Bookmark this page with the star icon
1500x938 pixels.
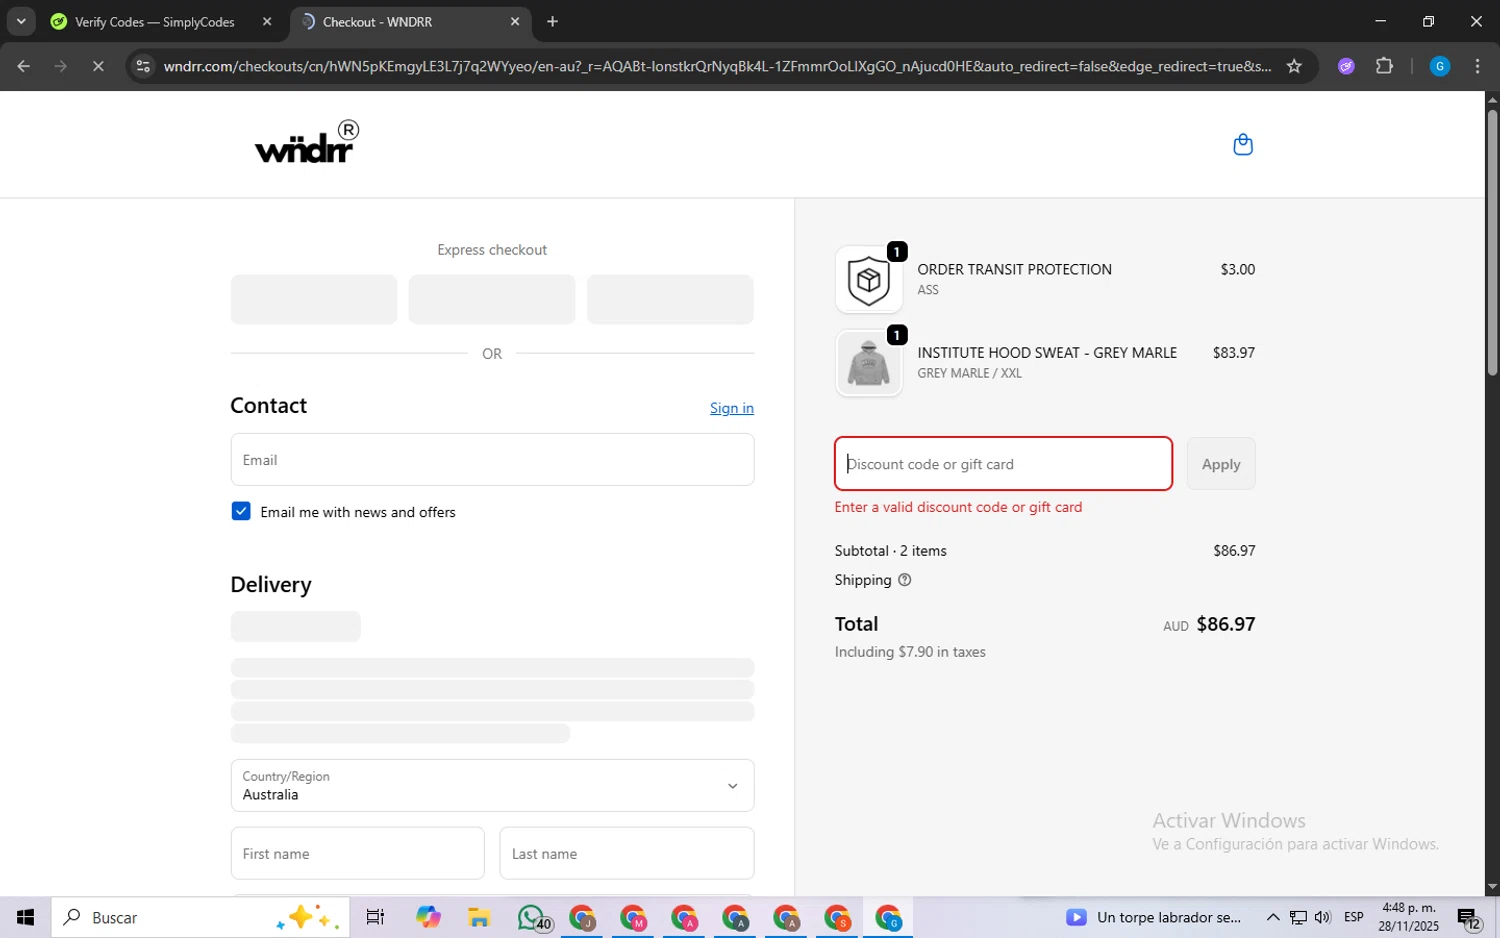1294,66
